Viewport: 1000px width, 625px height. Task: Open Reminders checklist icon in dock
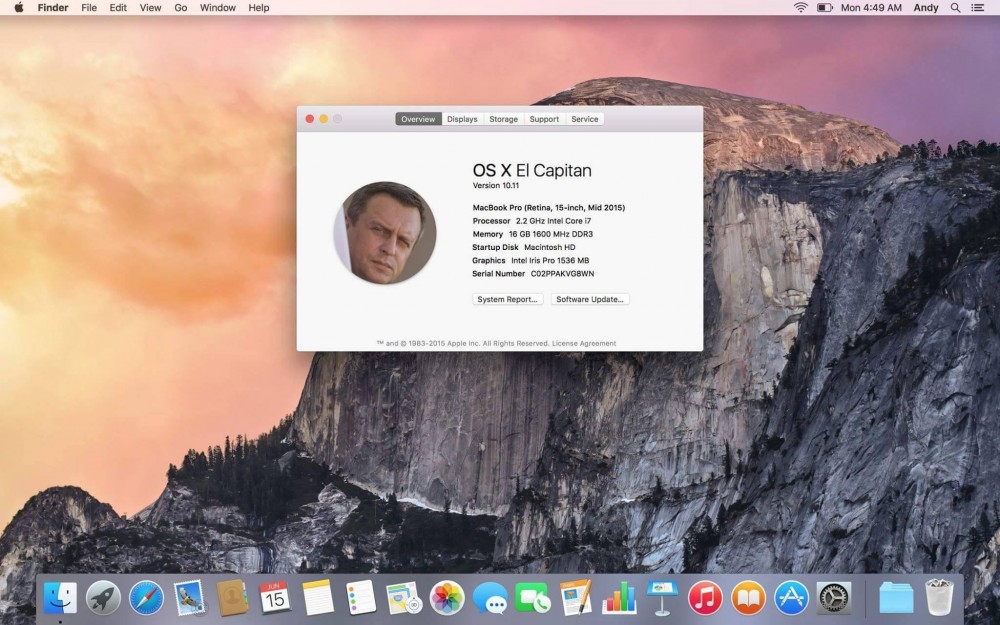(361, 598)
